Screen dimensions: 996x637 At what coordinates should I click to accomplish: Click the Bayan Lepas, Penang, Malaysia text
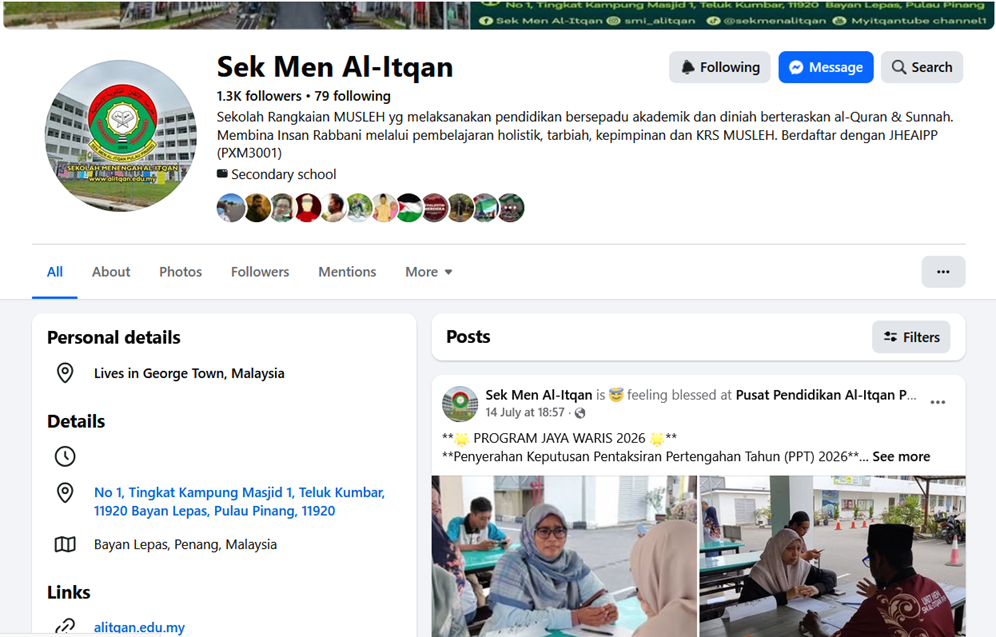[x=185, y=544]
